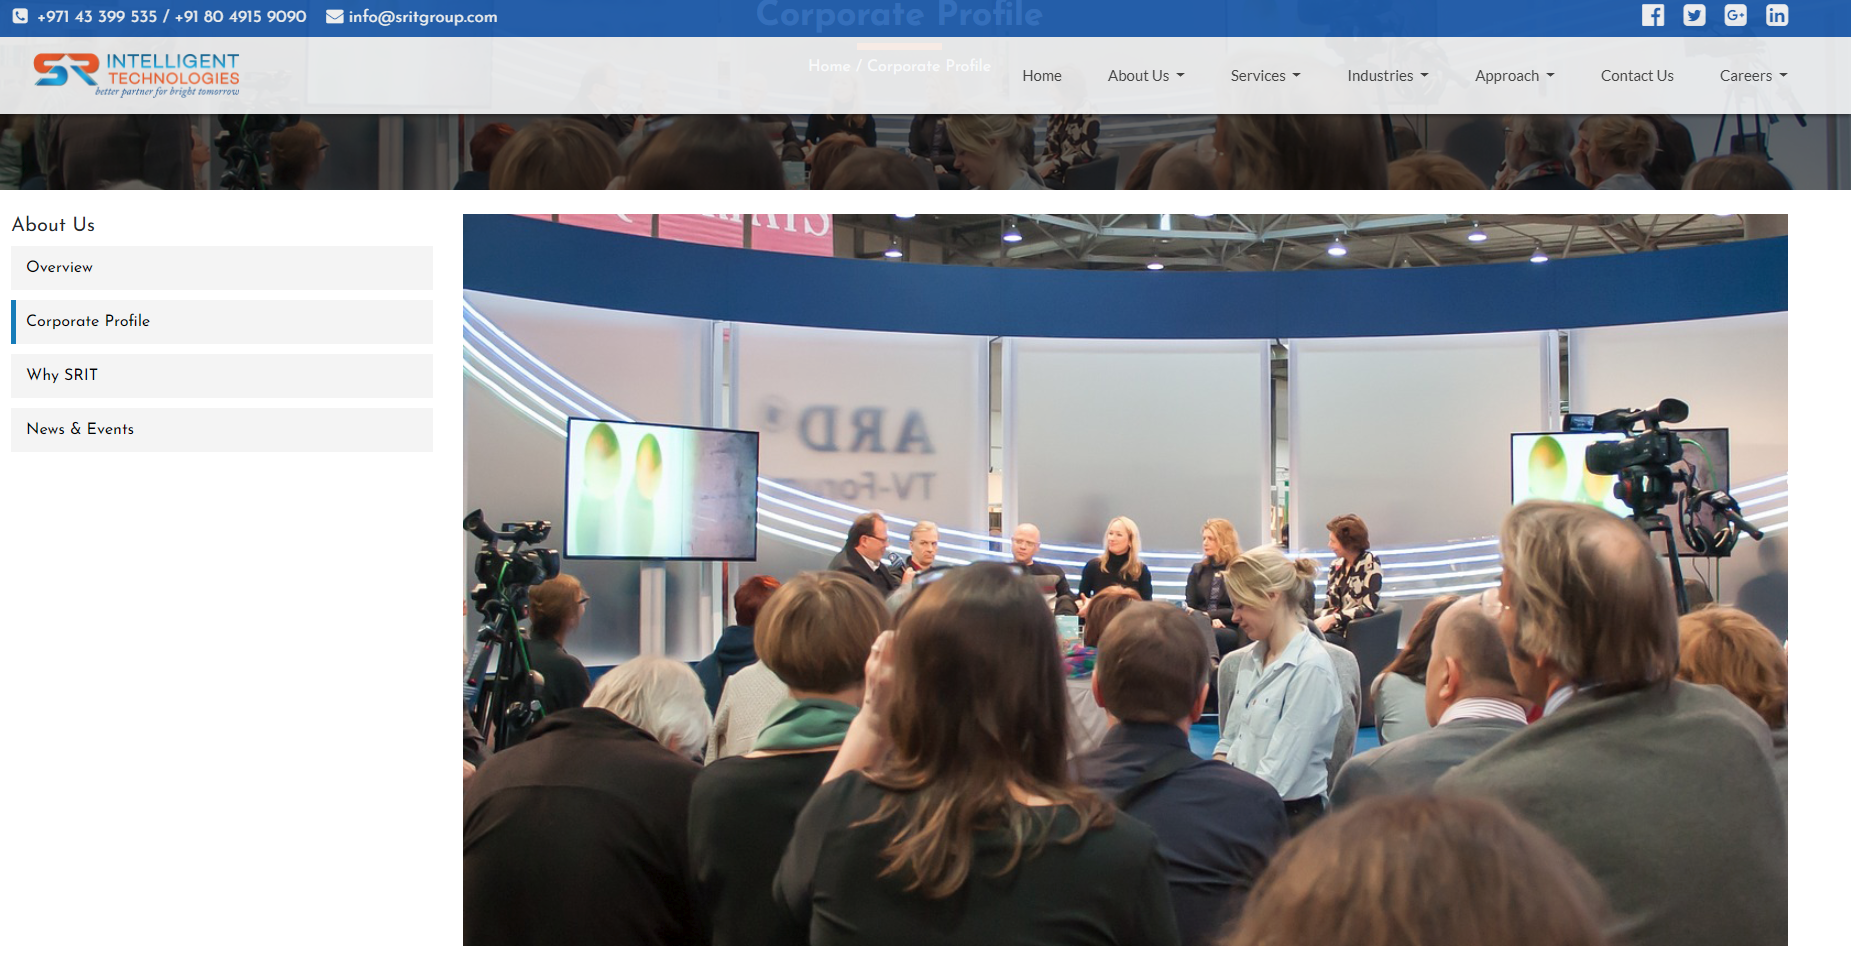Click the Home breadcrumb link
The height and width of the screenshot is (964, 1851).
[x=829, y=66]
